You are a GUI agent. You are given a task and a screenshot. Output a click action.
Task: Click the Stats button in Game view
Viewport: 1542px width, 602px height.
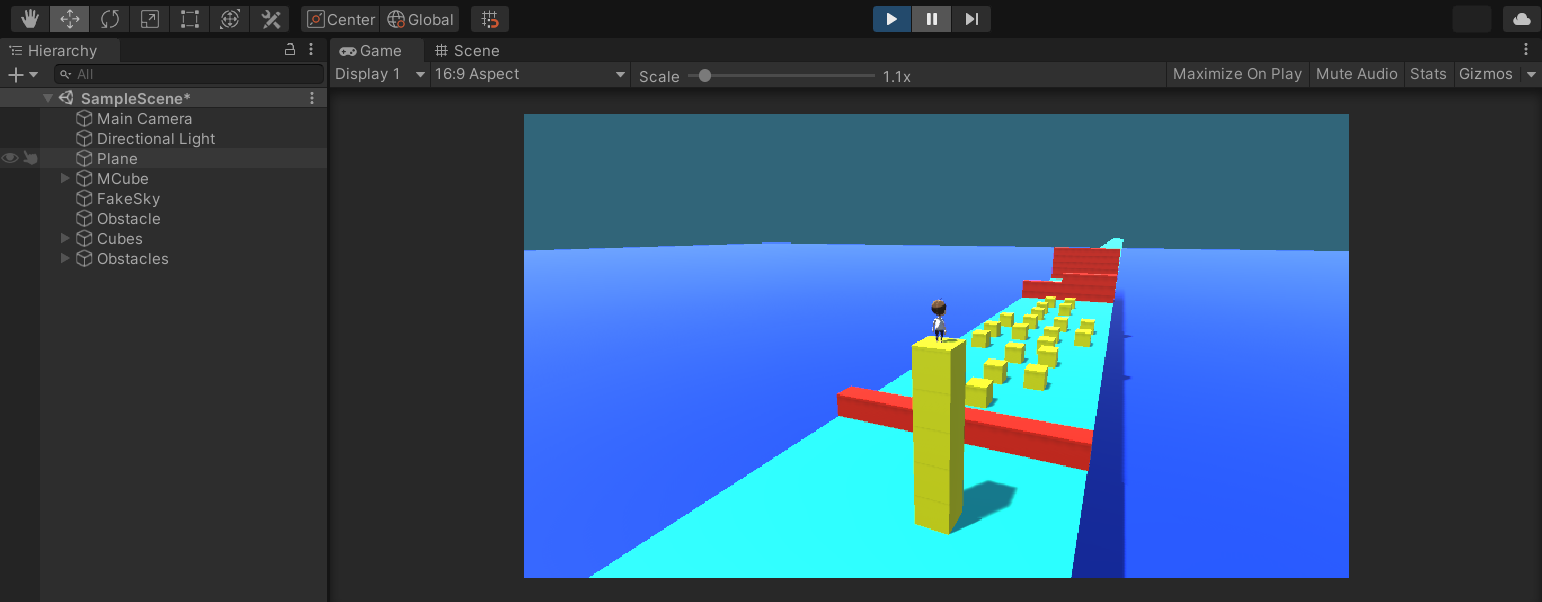pos(1428,74)
